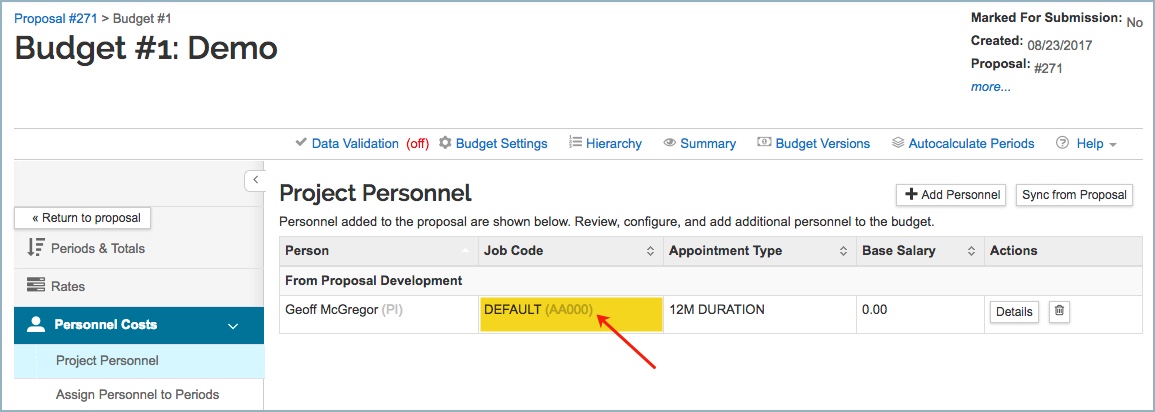Viewport: 1155px width, 412px height.
Task: Click the Summary eye icon
Action: point(670,143)
